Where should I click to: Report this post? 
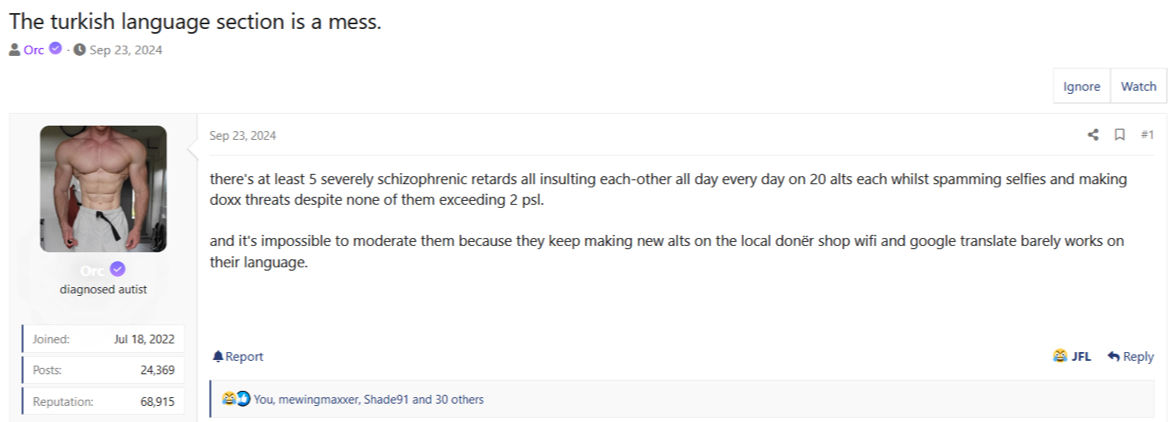tap(244, 357)
